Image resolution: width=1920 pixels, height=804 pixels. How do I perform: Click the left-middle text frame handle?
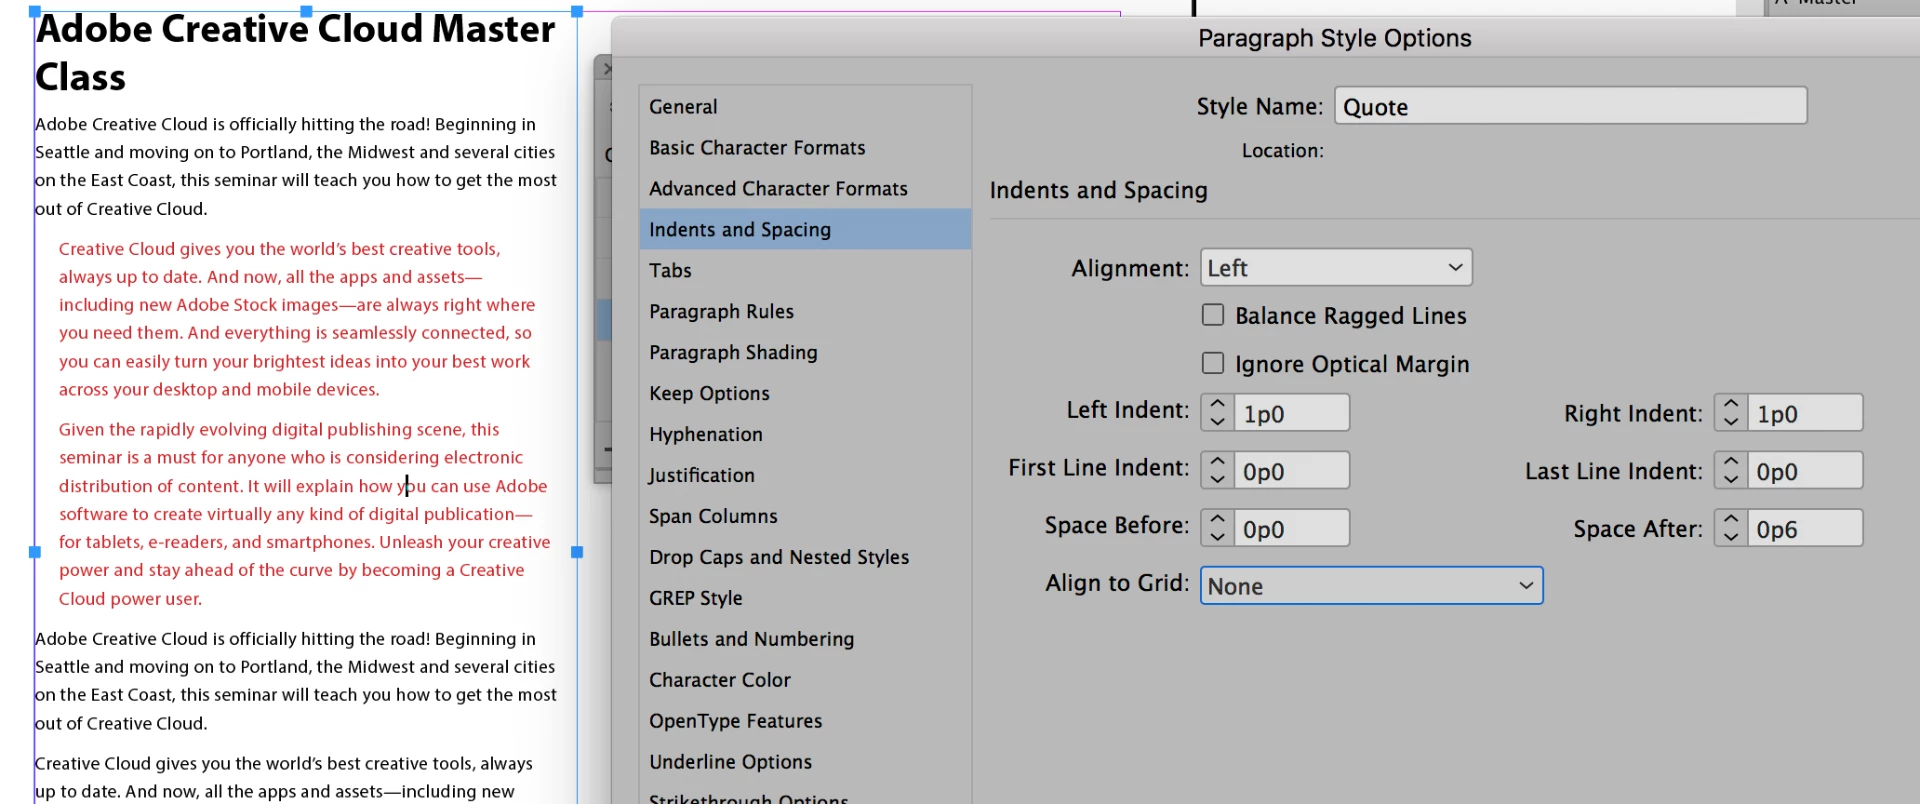tap(35, 552)
